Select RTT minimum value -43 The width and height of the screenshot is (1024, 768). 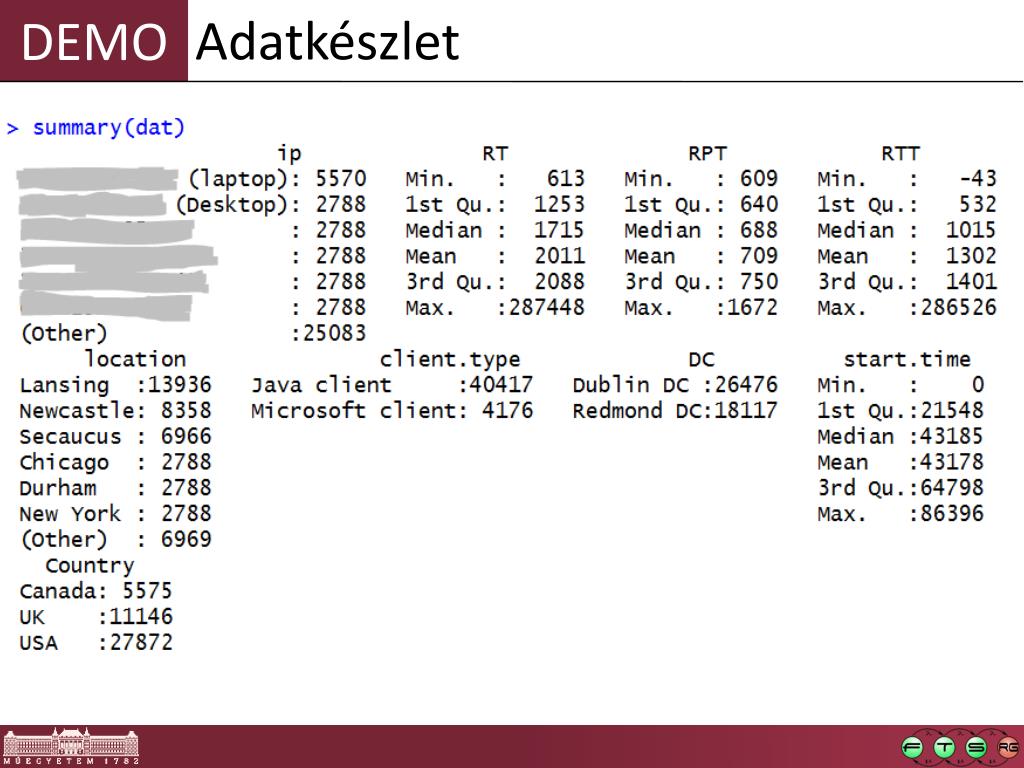point(978,179)
